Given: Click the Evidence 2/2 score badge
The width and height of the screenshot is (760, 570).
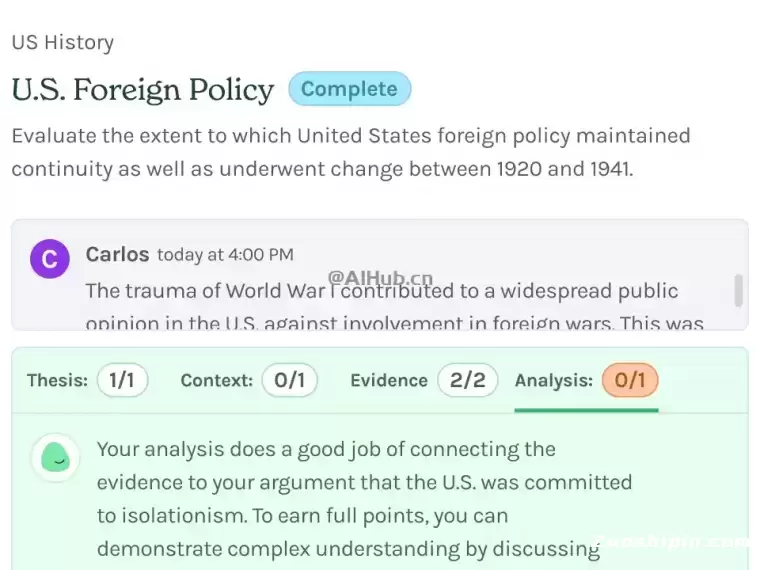Looking at the screenshot, I should pyautogui.click(x=467, y=380).
